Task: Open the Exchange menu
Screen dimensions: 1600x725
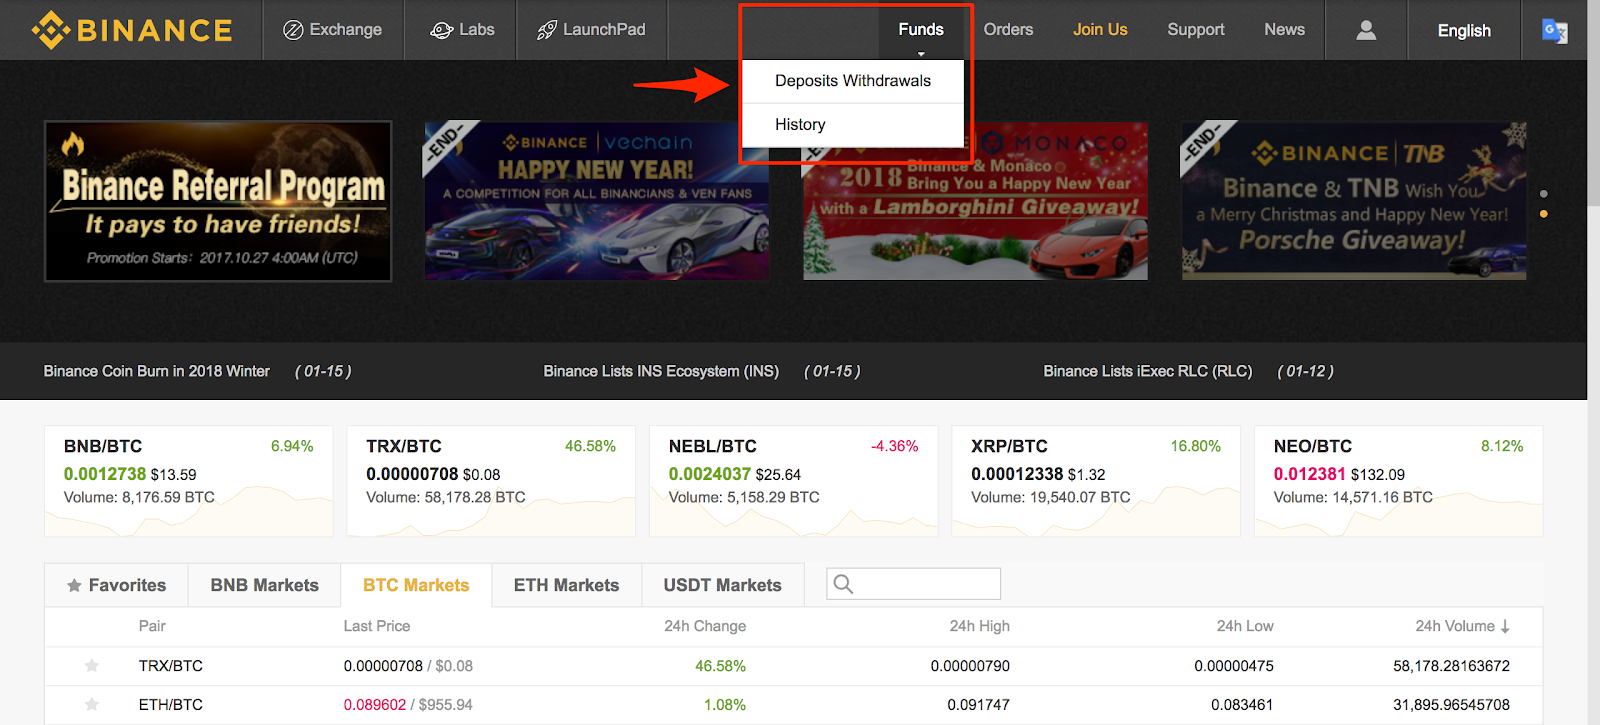Action: [333, 30]
